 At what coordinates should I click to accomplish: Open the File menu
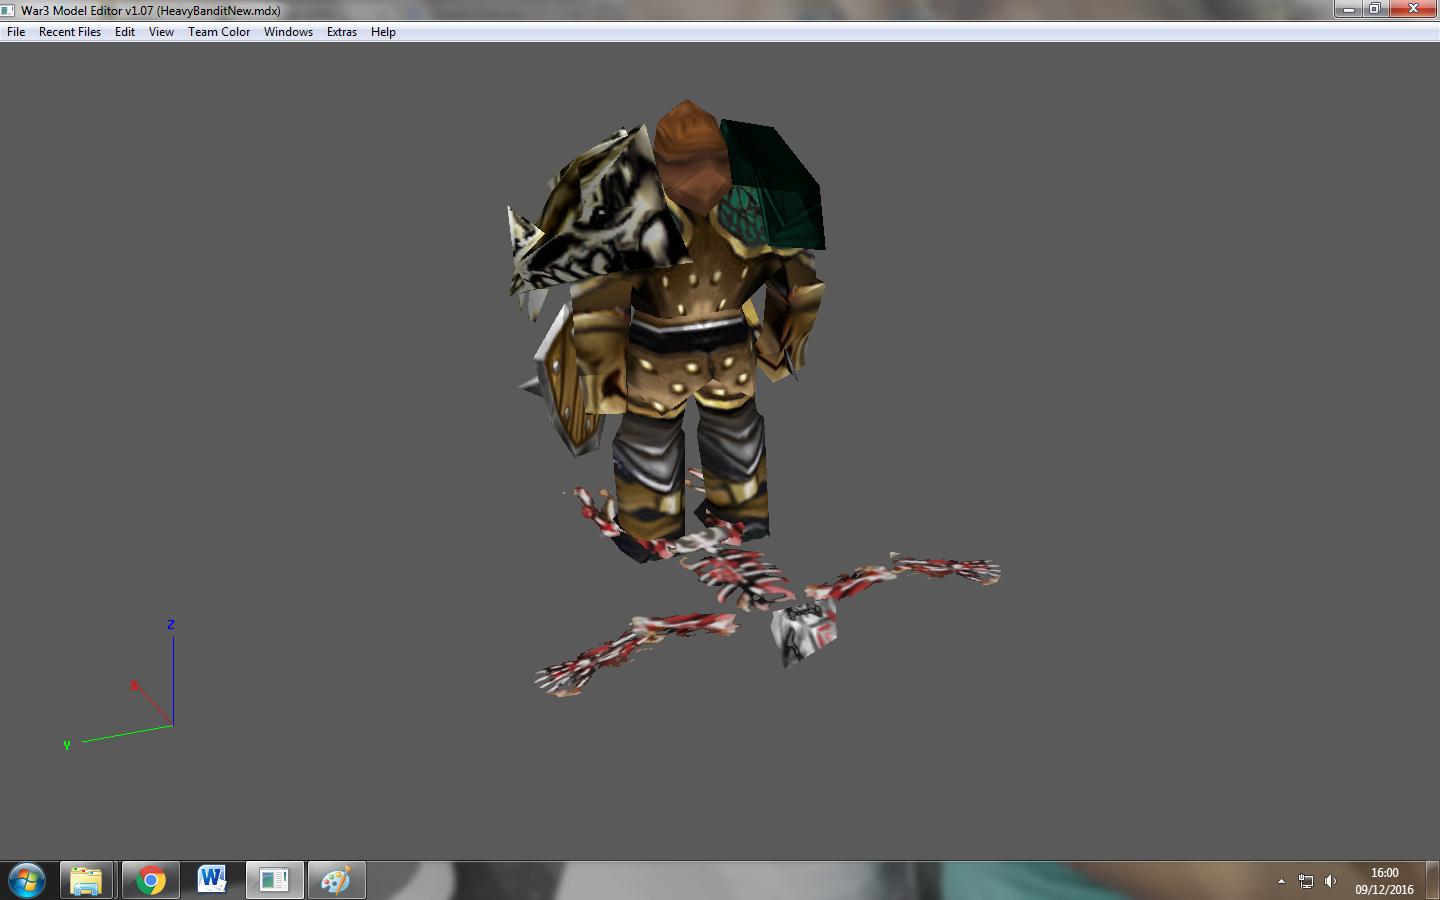point(16,32)
